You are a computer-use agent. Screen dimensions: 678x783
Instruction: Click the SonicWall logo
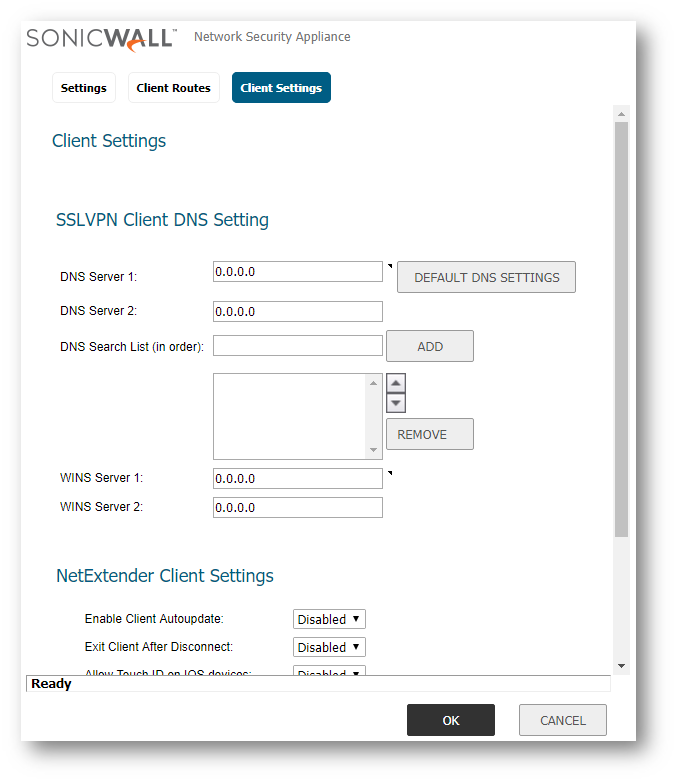point(101,38)
